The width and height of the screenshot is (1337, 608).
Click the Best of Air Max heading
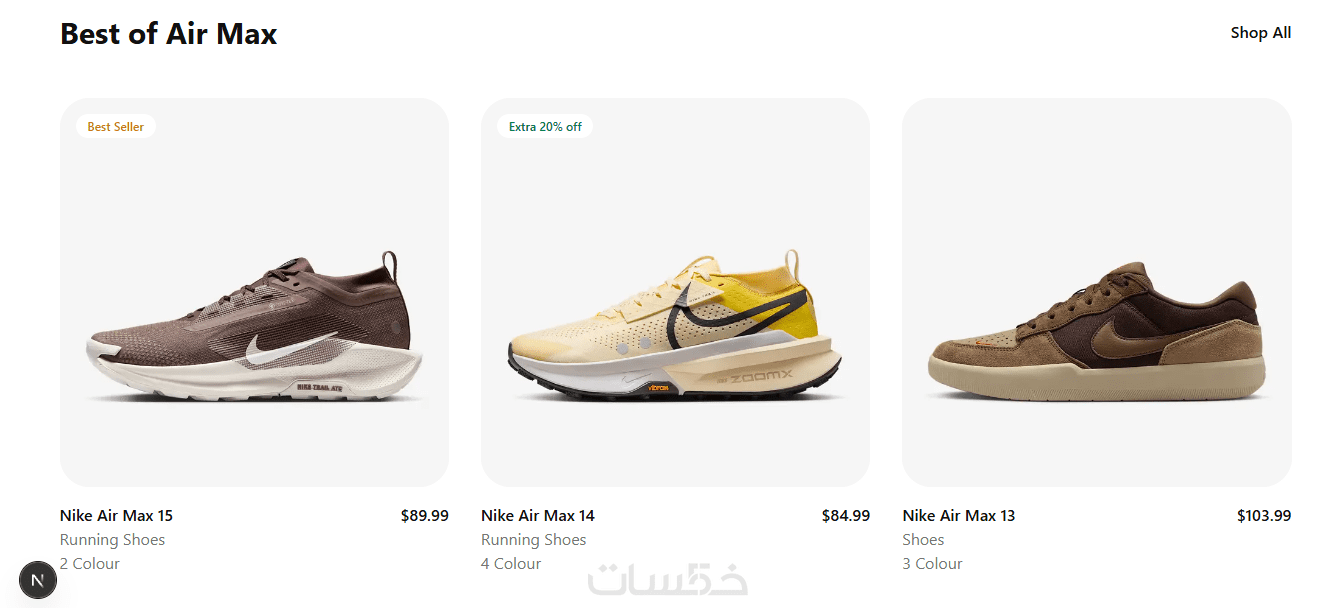(x=168, y=34)
